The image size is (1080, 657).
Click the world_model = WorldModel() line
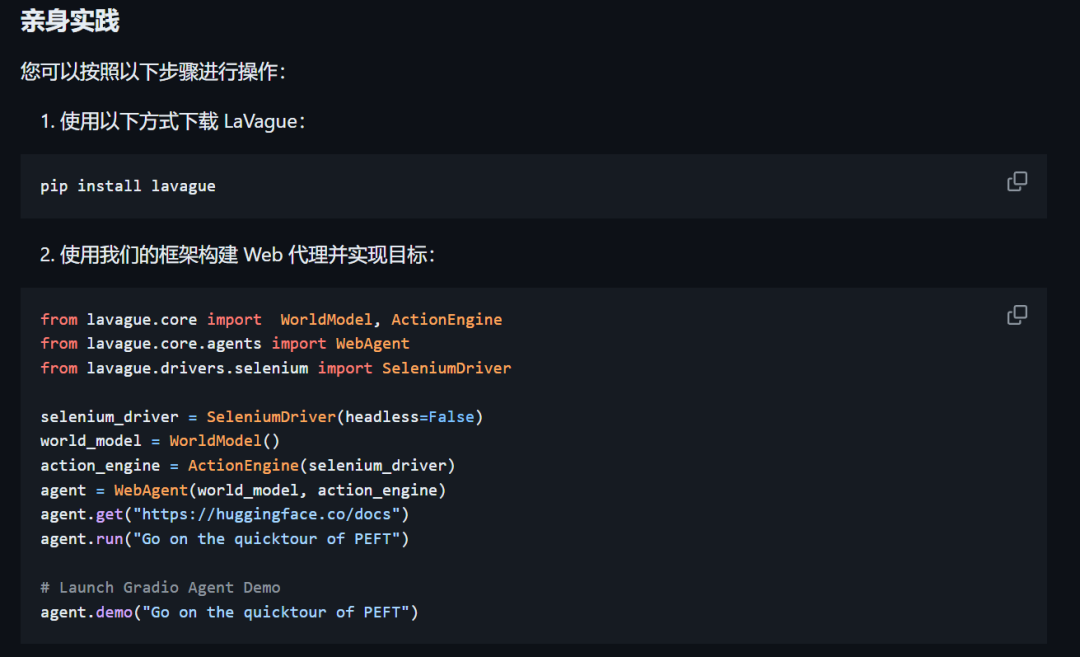[160, 441]
